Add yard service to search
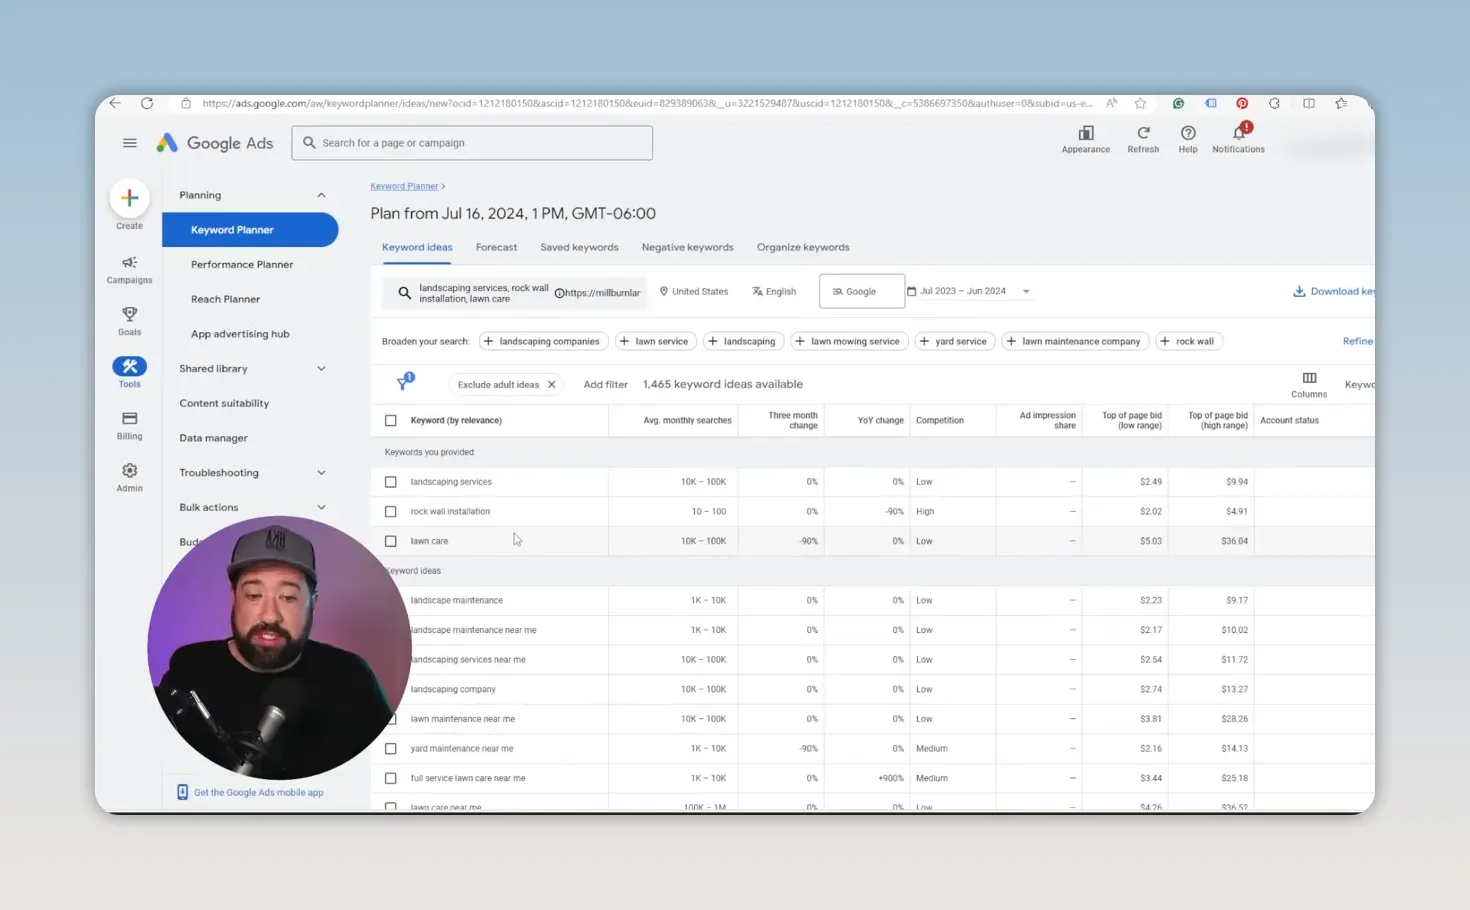 pos(954,341)
